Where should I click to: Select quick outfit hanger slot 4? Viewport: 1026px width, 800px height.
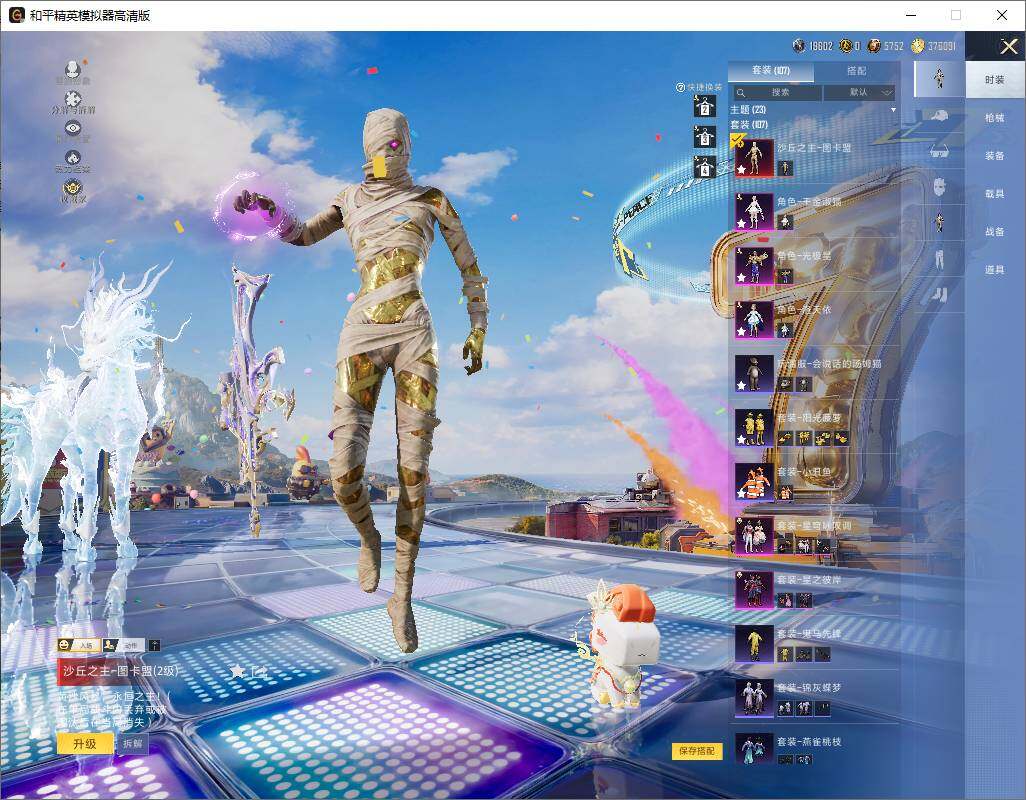tap(704, 167)
